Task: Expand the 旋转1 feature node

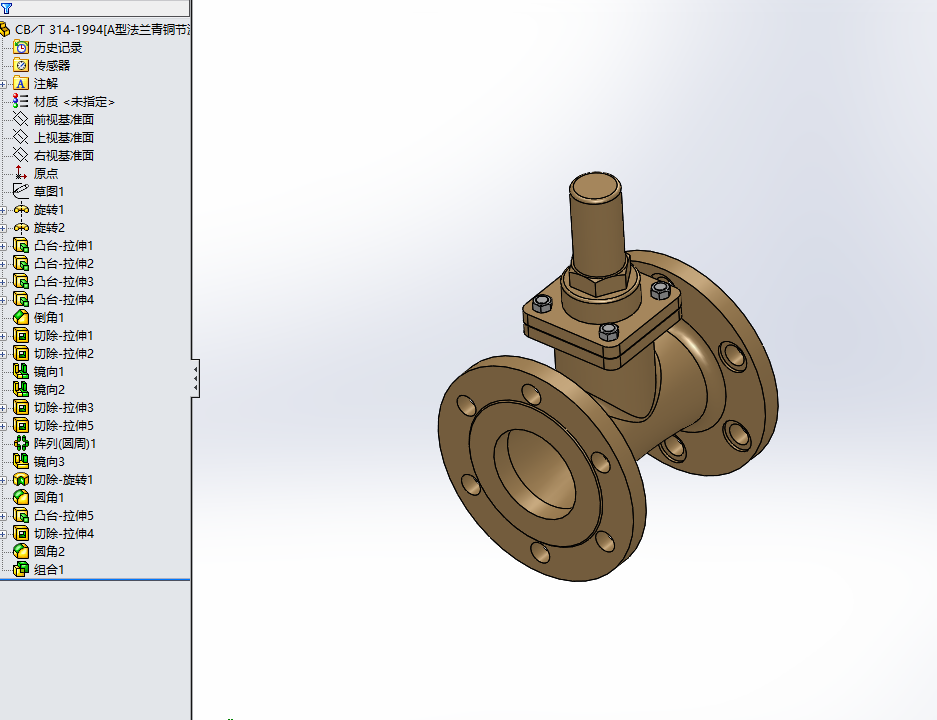Action: [x=3, y=210]
